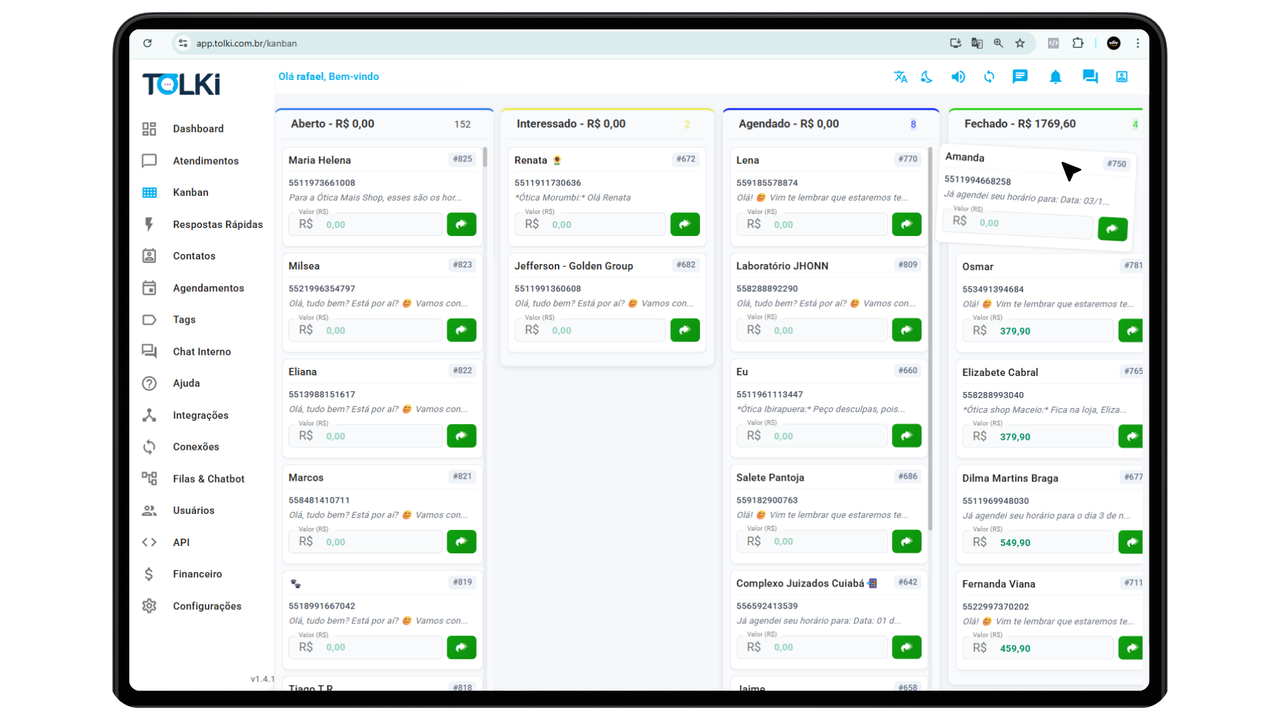The height and width of the screenshot is (720, 1280).
Task: Click the Agendado column scrollbar
Action: 931,340
